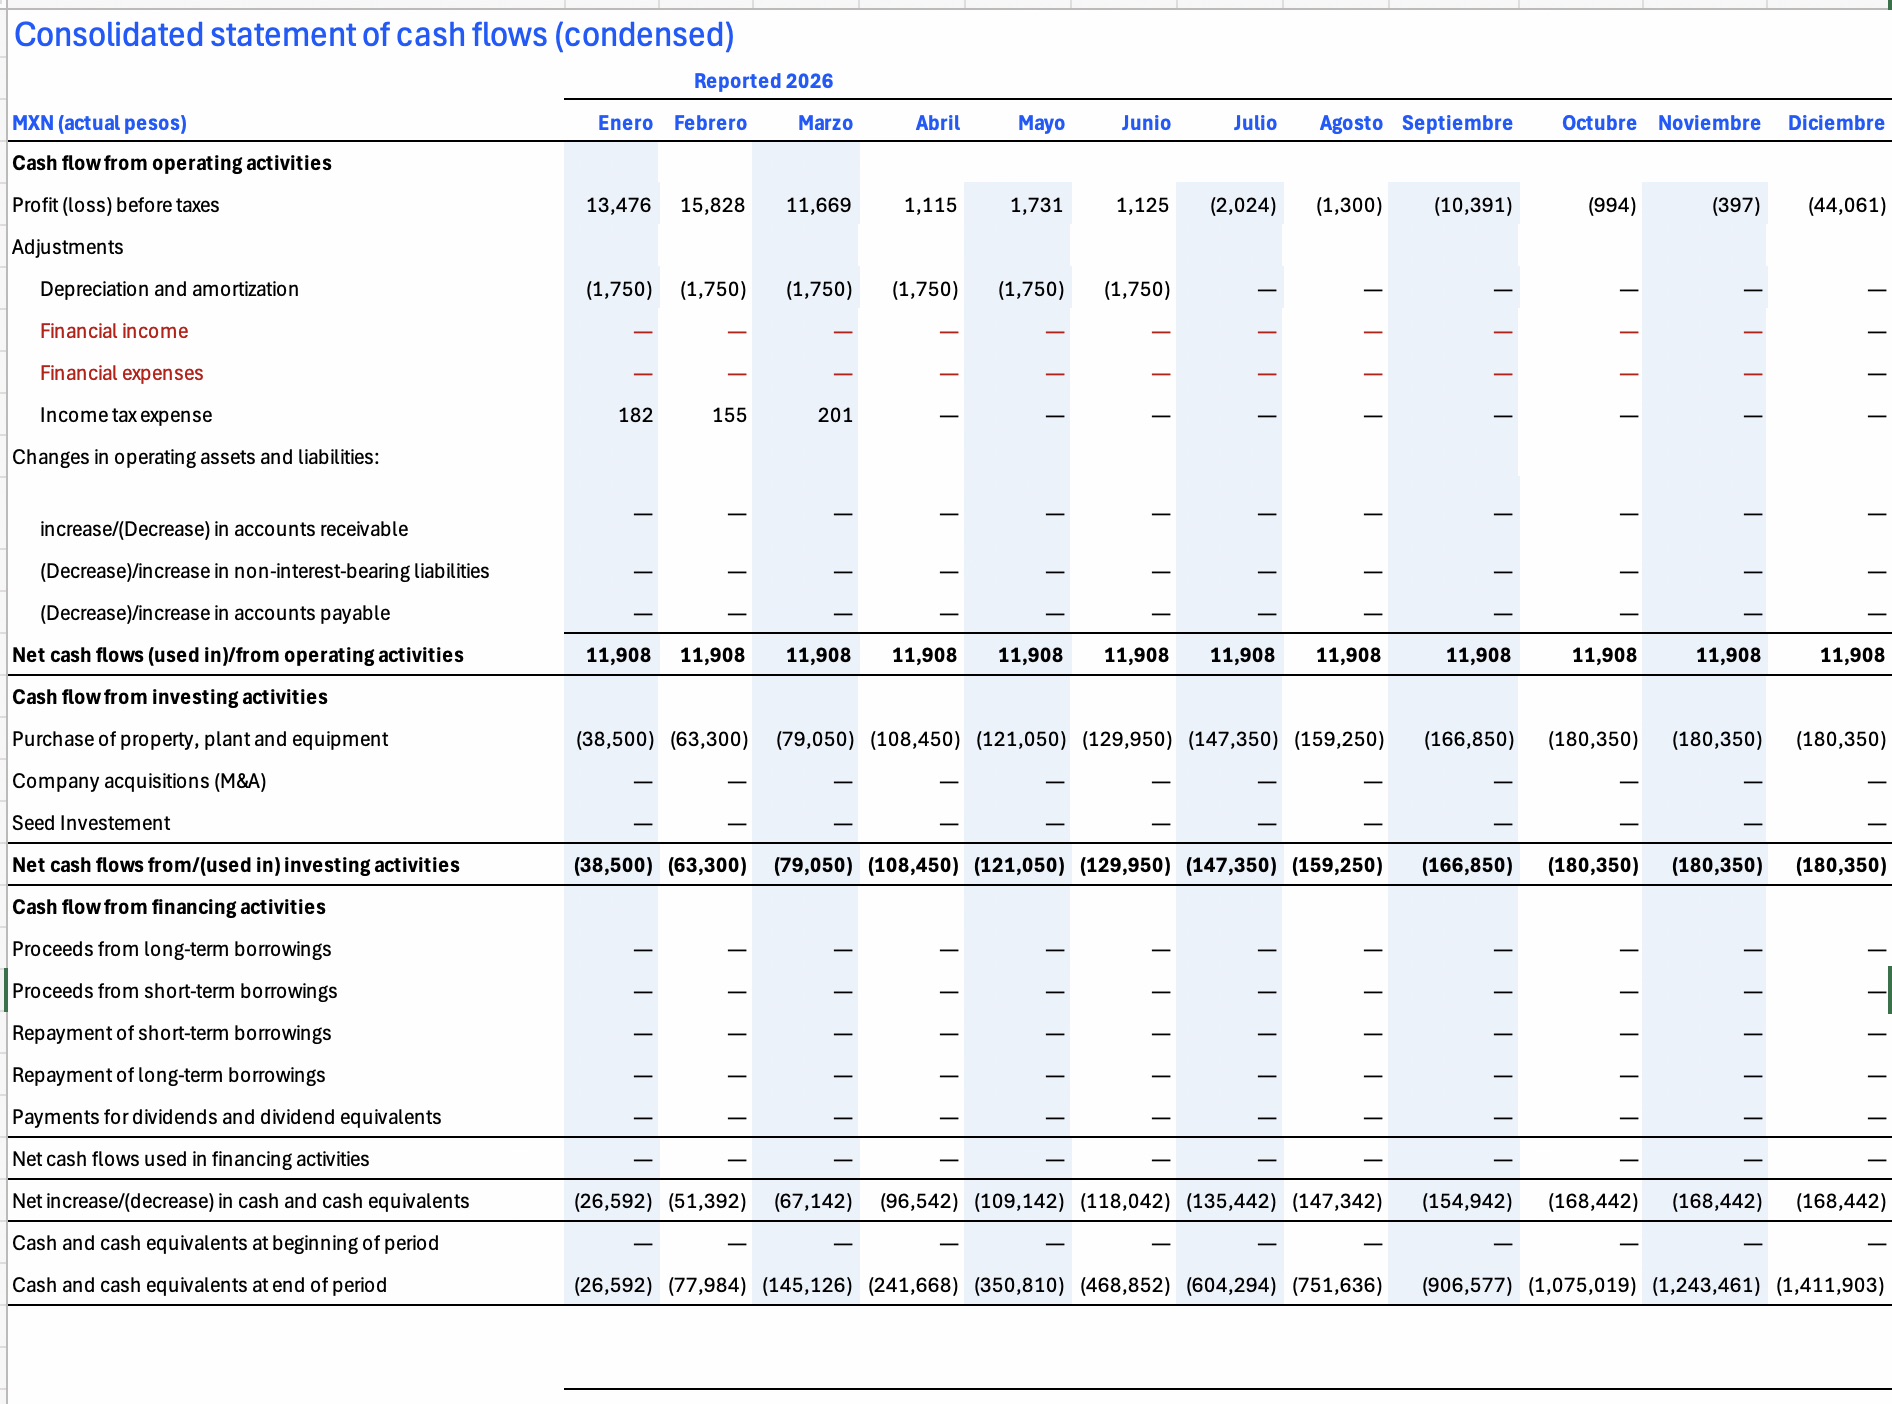Viewport: 1892px width, 1404px height.
Task: Select 'Company acquisitions (M&A)' row label
Action: tap(139, 781)
